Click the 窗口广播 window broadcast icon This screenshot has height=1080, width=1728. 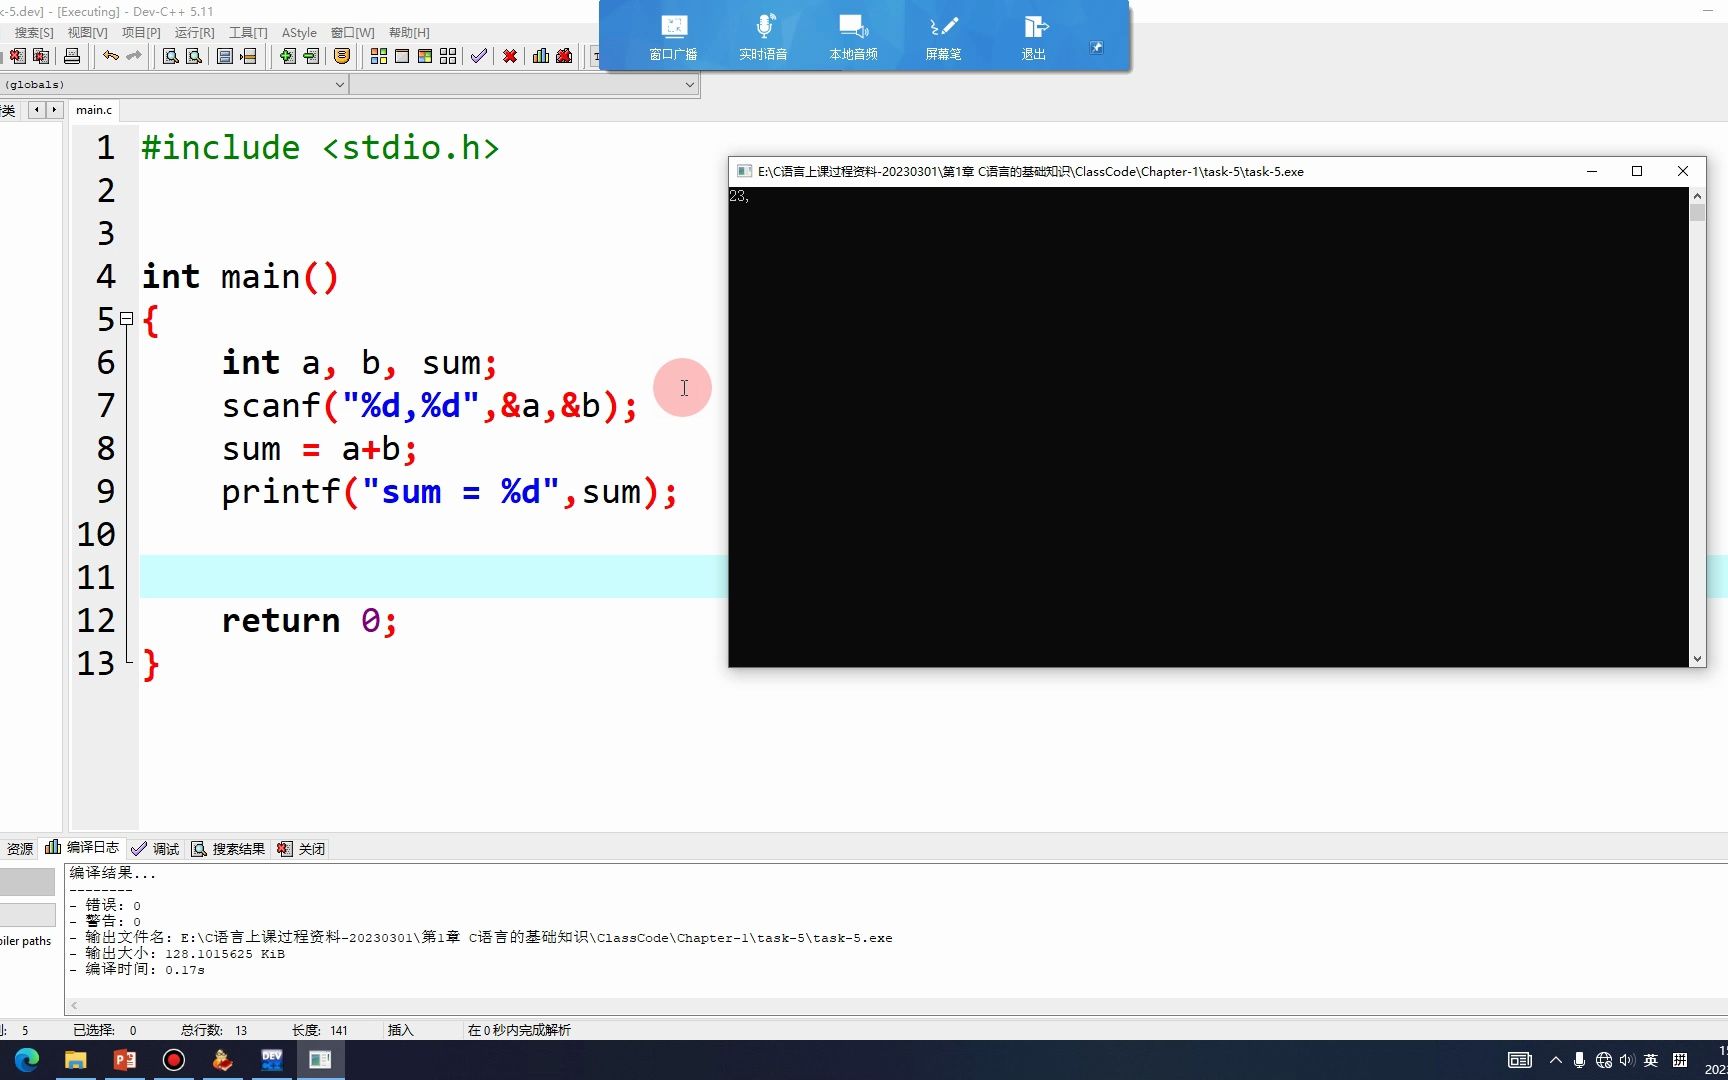tap(674, 37)
